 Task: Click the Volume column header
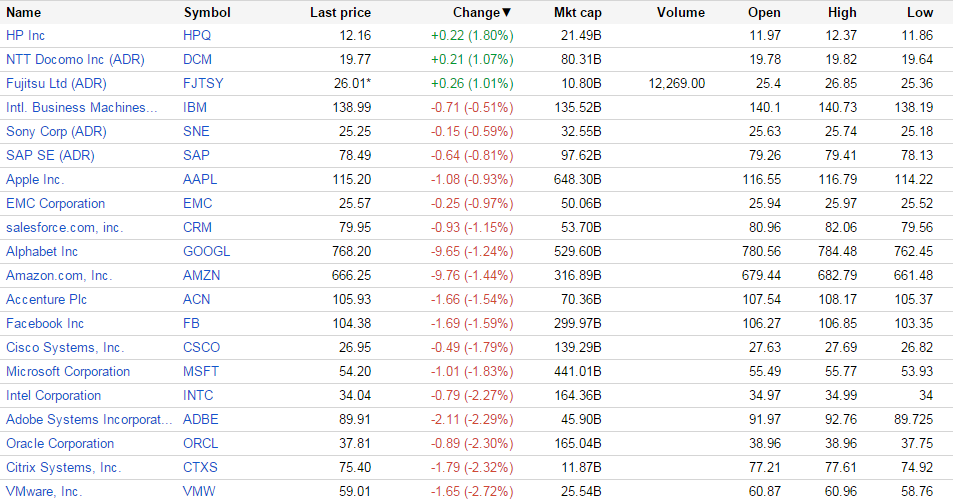(681, 13)
